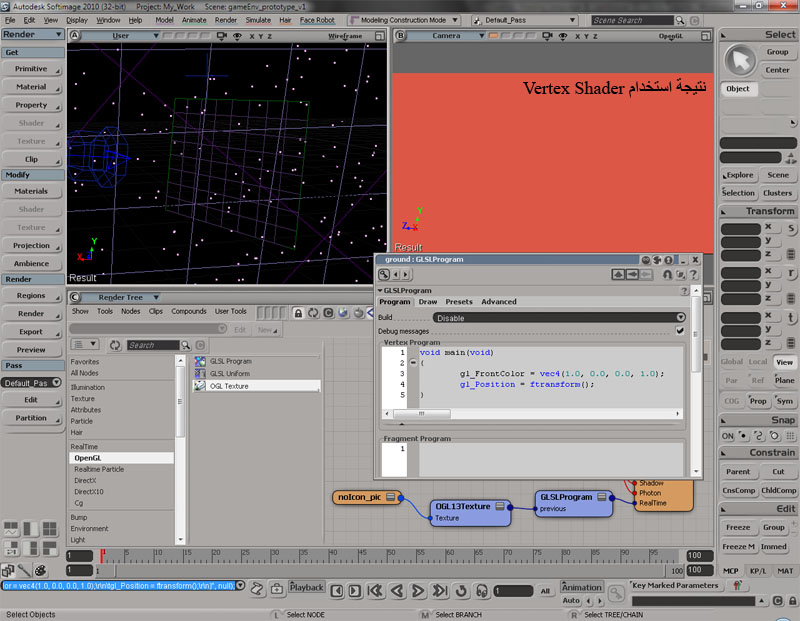Screen dimensions: 800x621
Task: Jump to first frame in playback controls
Action: pos(376,591)
